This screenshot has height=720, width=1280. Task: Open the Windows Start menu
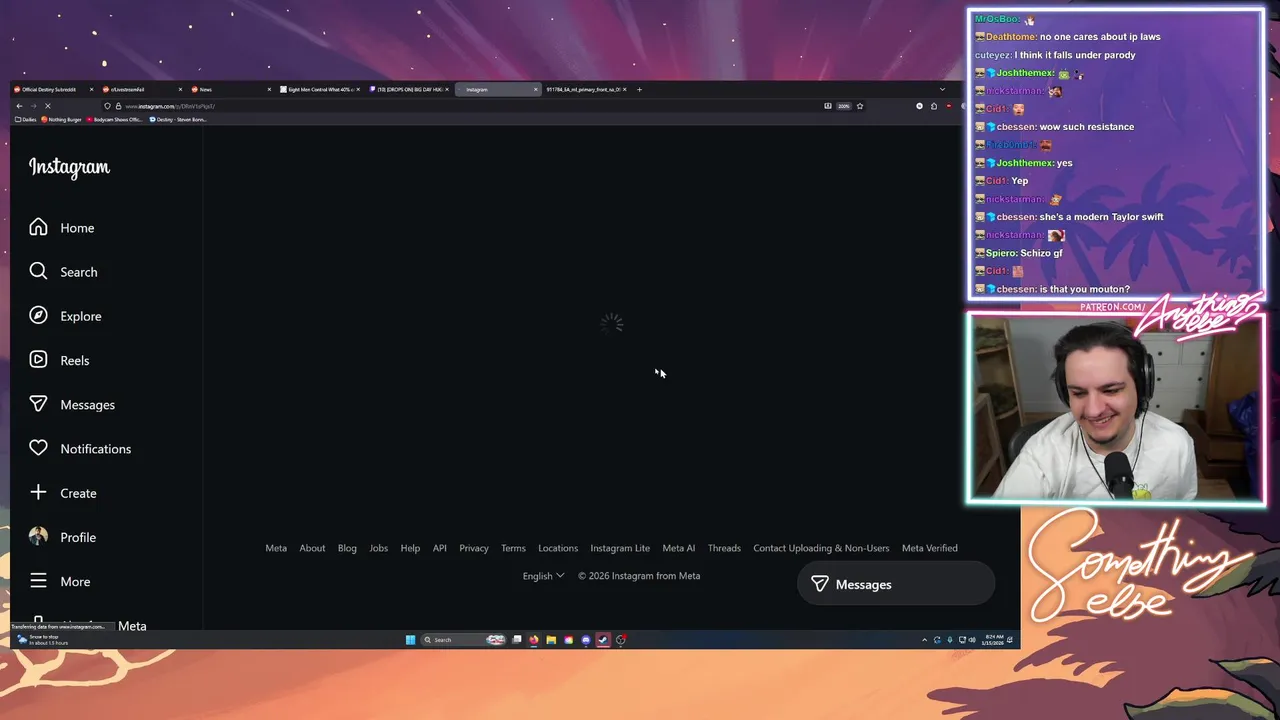(x=410, y=640)
